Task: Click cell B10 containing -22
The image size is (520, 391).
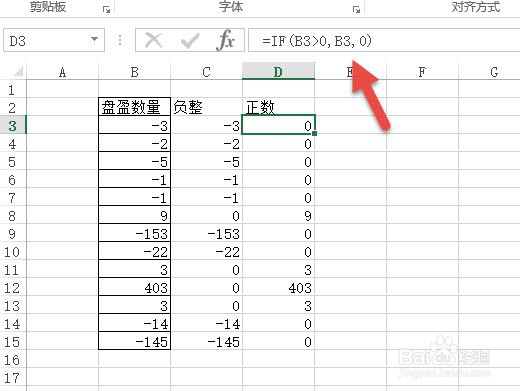Action: point(134,251)
